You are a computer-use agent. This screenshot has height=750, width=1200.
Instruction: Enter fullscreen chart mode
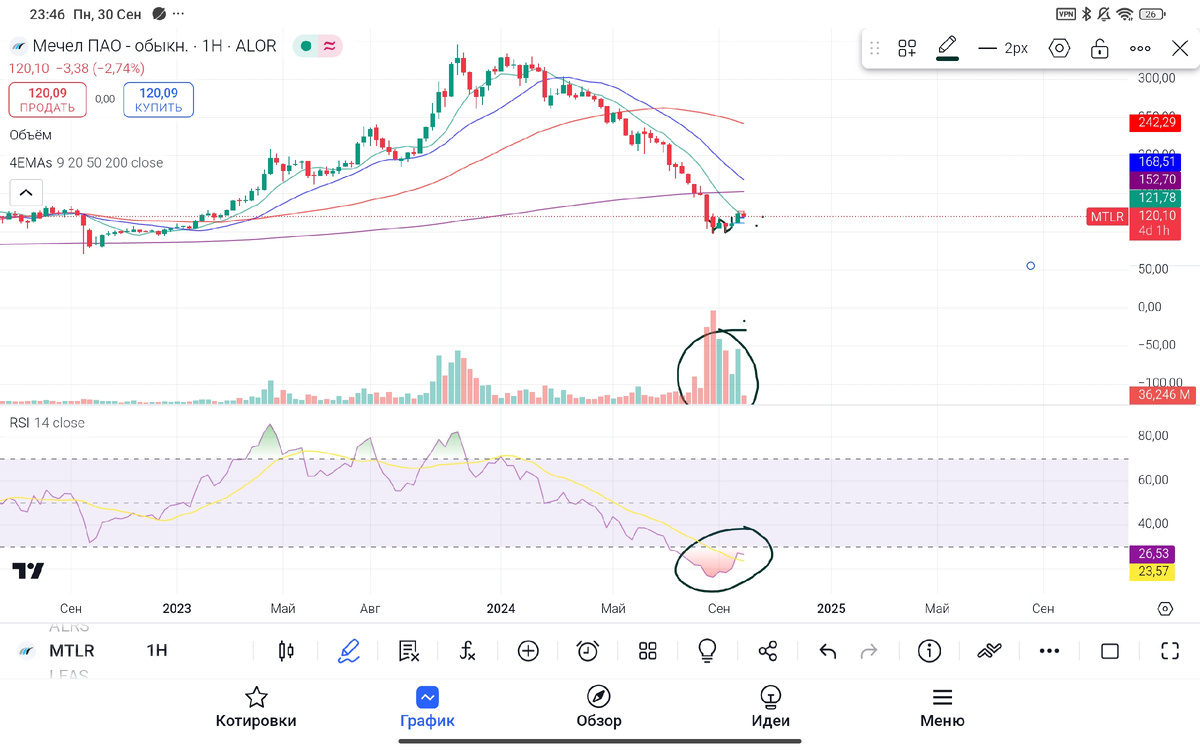(x=1170, y=652)
